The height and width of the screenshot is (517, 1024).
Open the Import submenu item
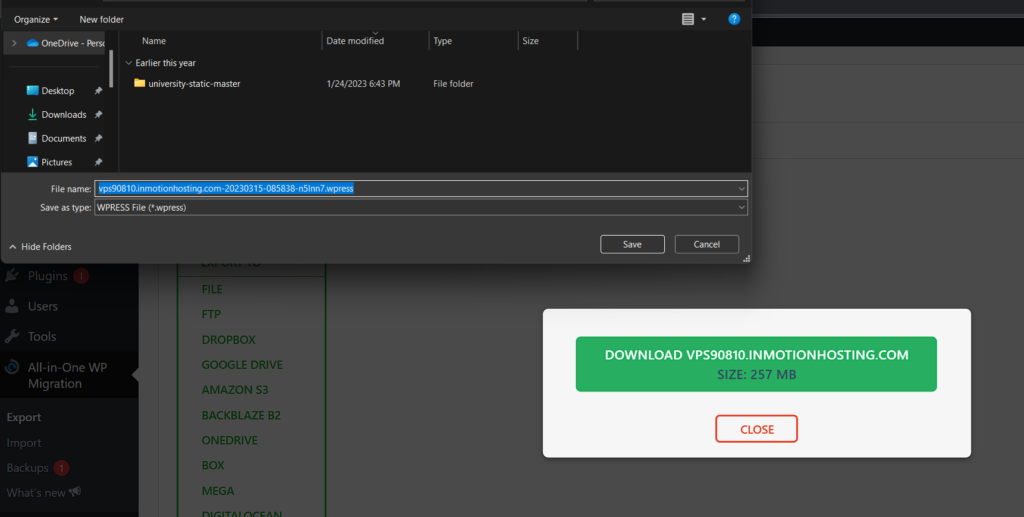tap(24, 443)
